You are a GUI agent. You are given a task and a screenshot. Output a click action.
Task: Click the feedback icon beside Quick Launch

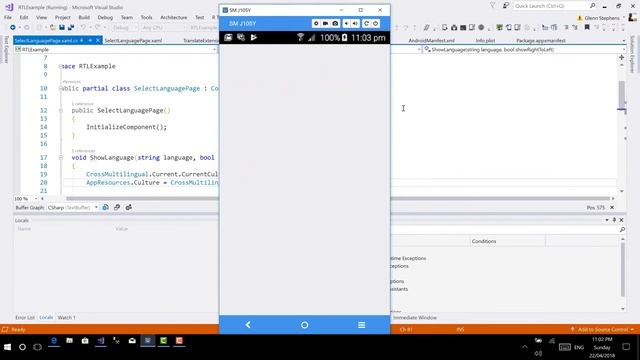tap(505, 6)
